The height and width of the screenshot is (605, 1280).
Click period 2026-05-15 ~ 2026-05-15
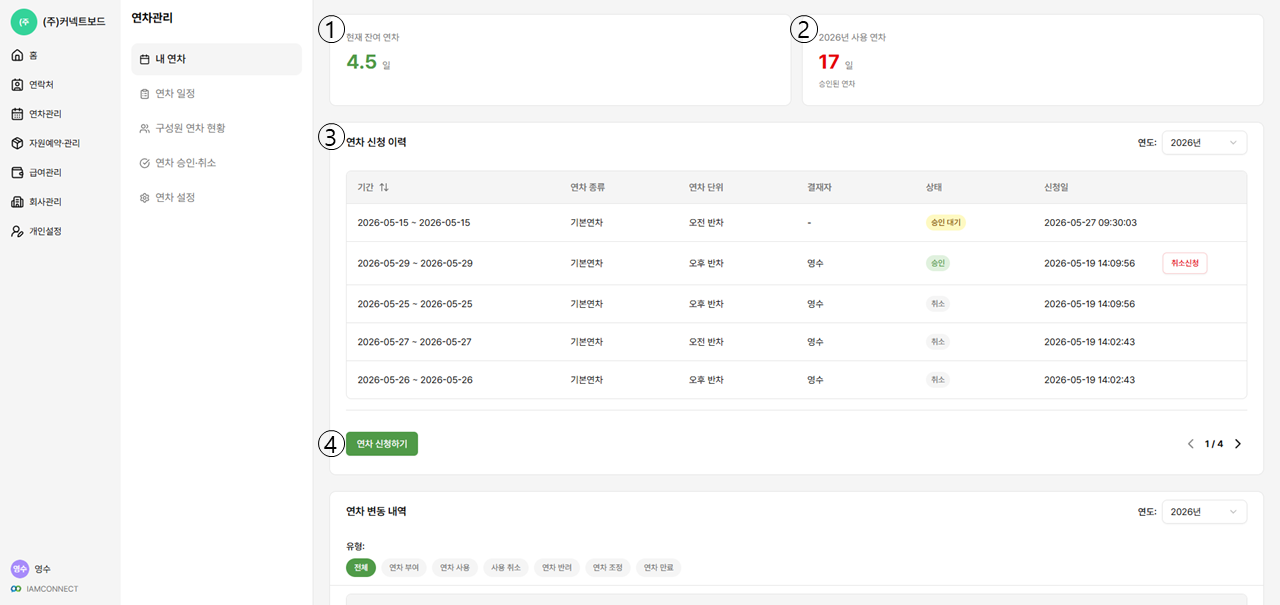click(414, 222)
